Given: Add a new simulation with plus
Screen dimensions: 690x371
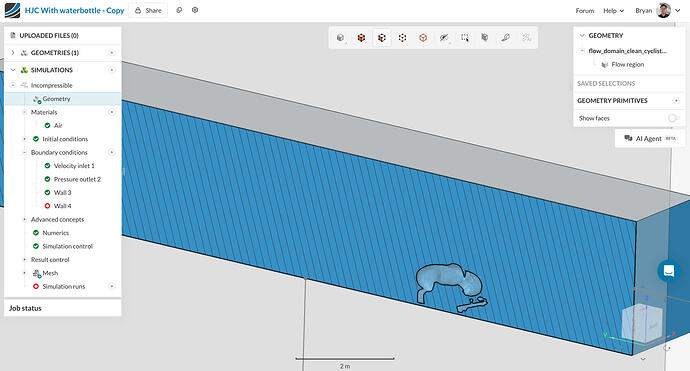Looking at the screenshot, I should pos(112,70).
